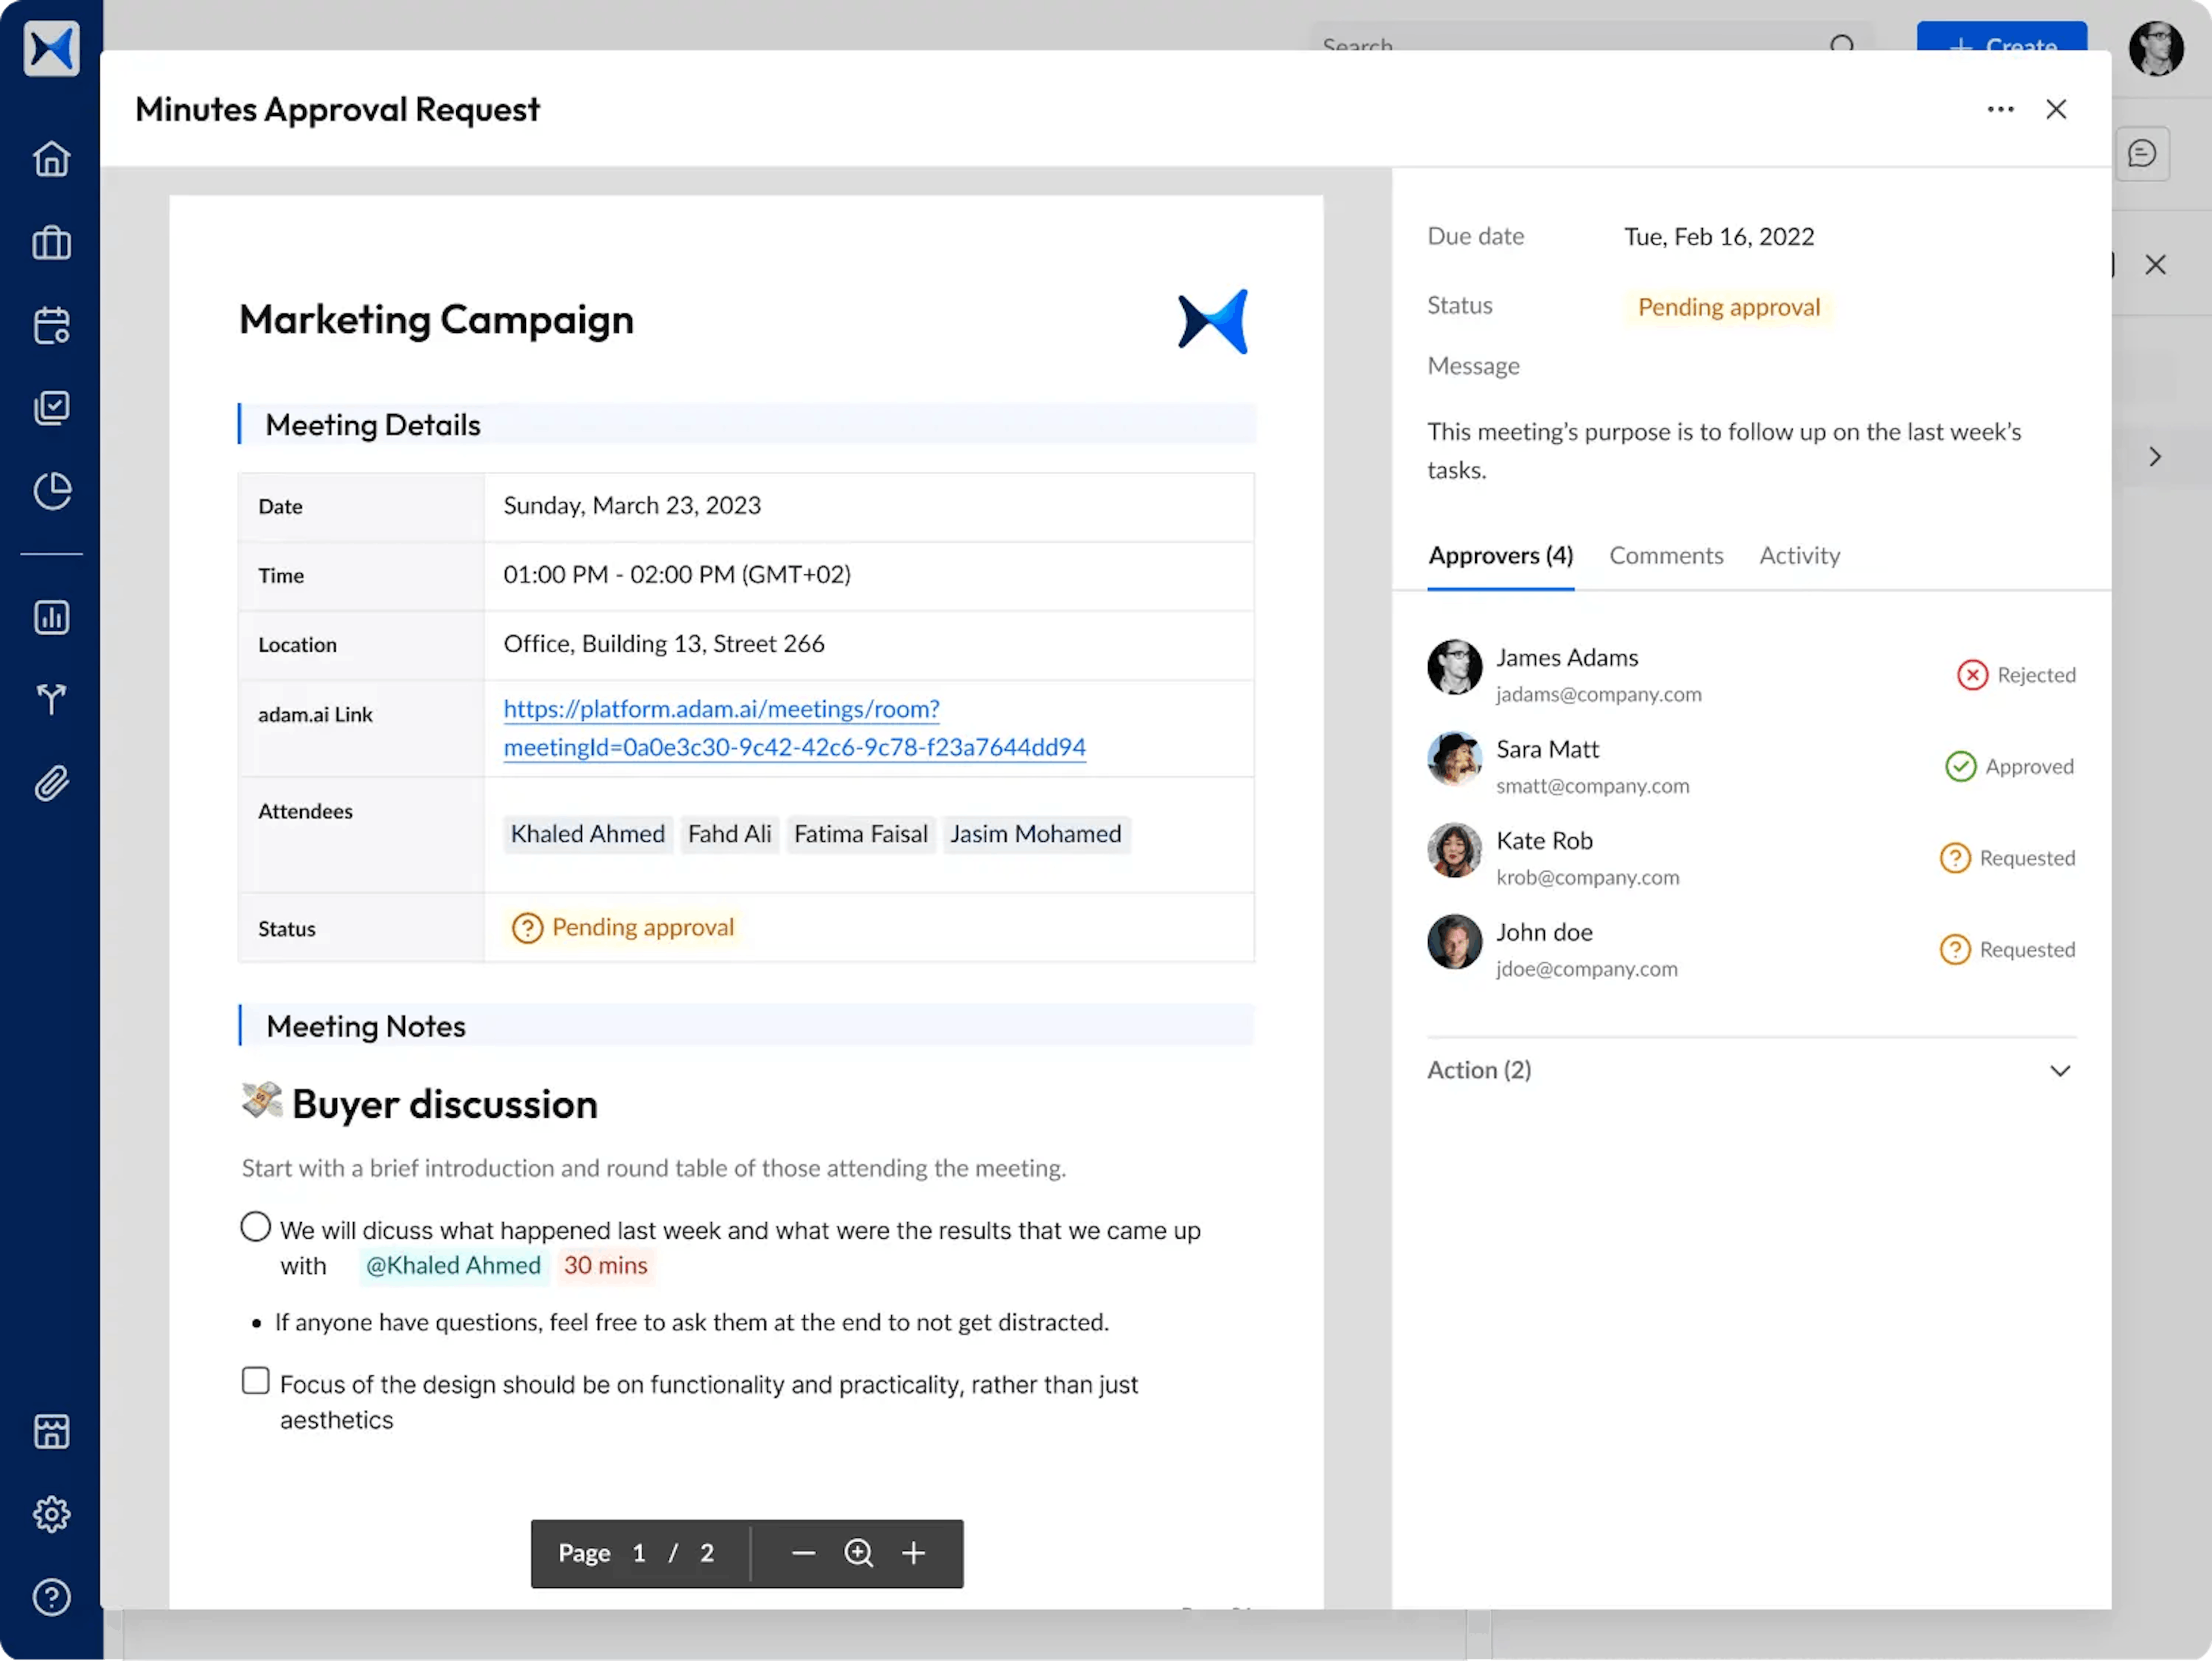Select the radio circle beside last week discussion

(256, 1227)
